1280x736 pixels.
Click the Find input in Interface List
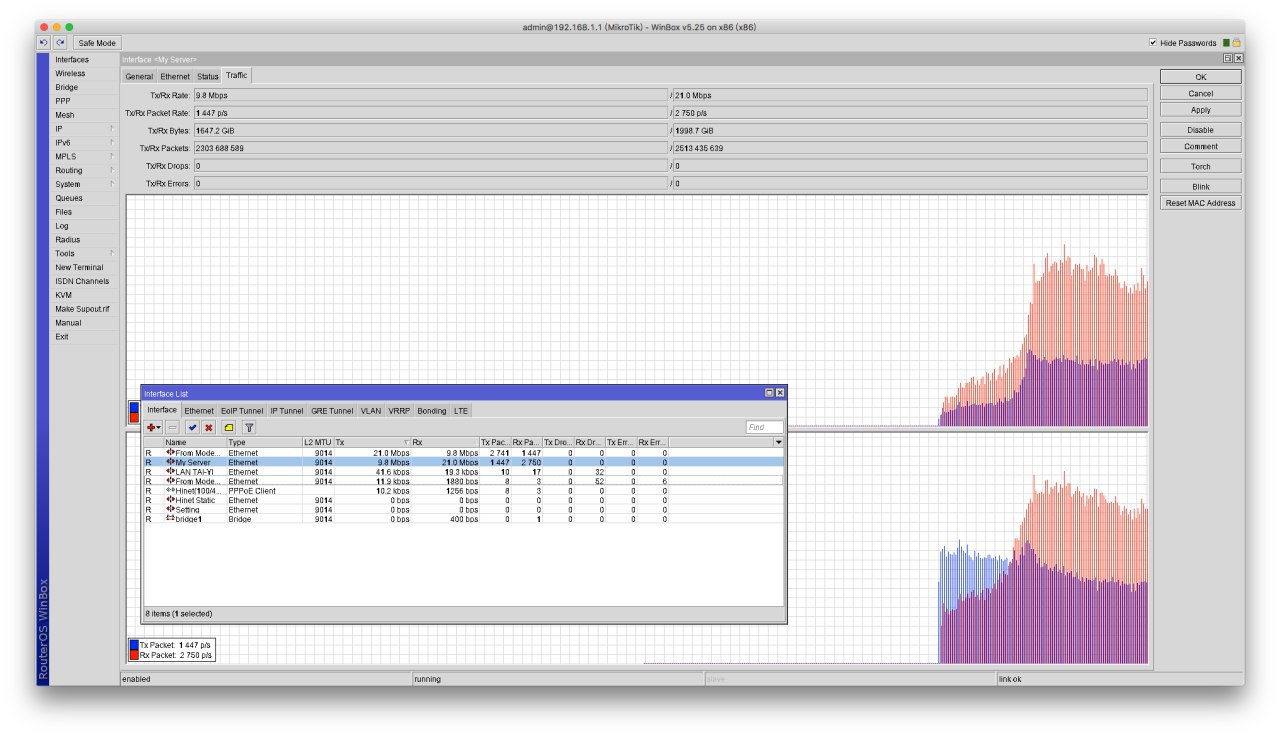click(764, 427)
